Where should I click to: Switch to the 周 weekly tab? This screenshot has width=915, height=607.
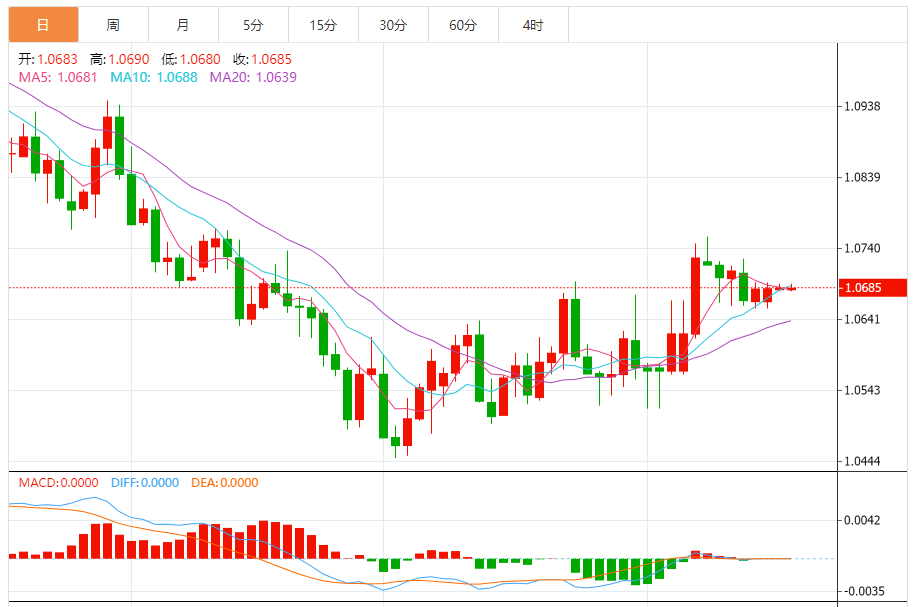click(113, 25)
